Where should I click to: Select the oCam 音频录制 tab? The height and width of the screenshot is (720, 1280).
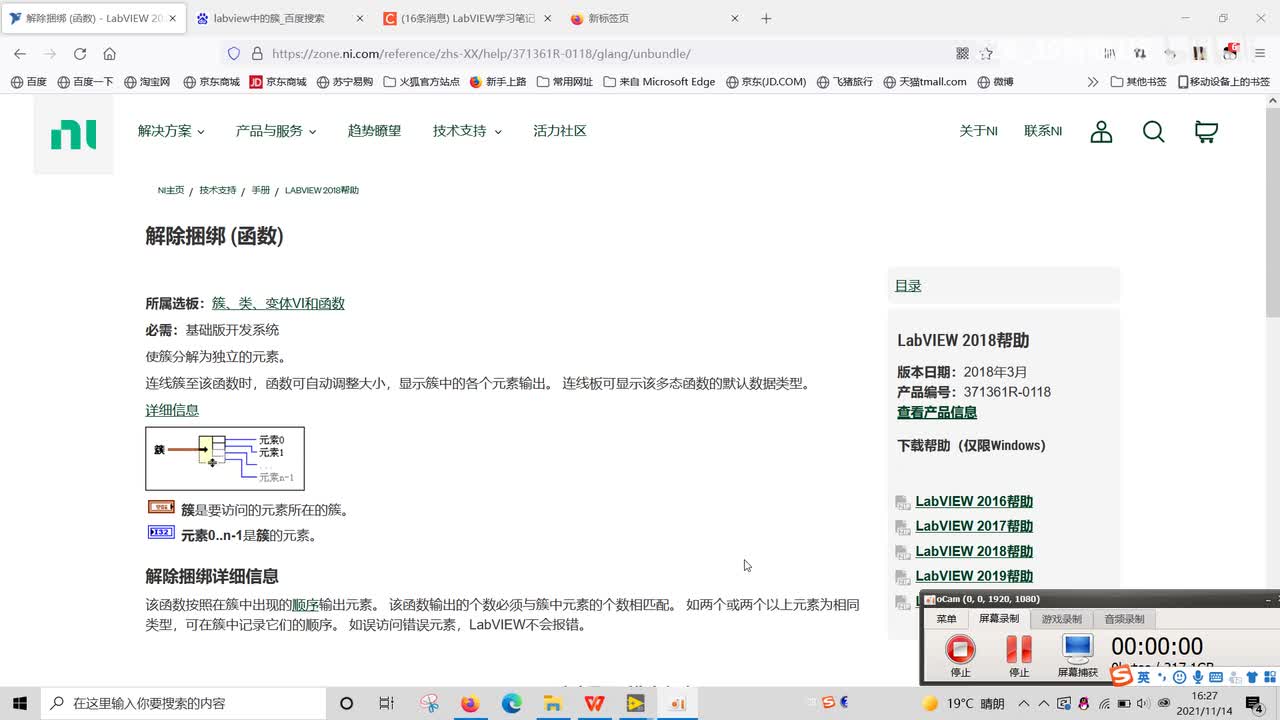tap(1124, 619)
